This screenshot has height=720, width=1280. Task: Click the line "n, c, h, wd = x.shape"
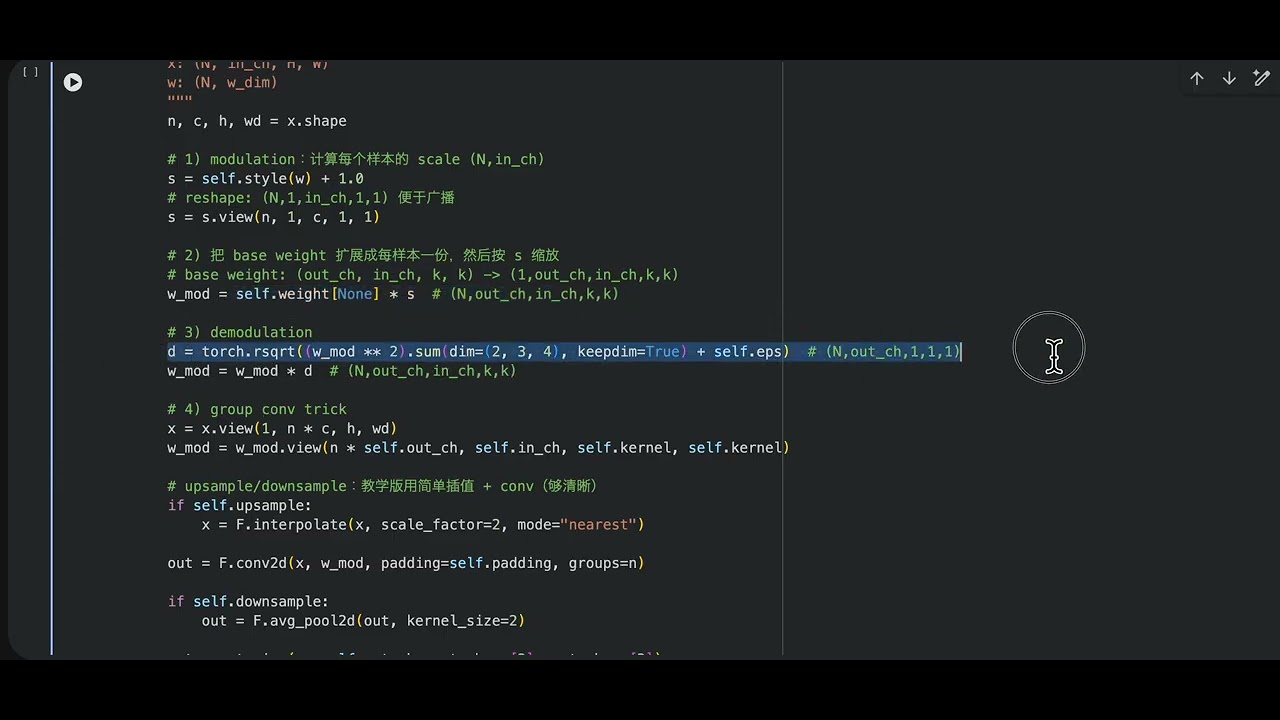tap(257, 121)
